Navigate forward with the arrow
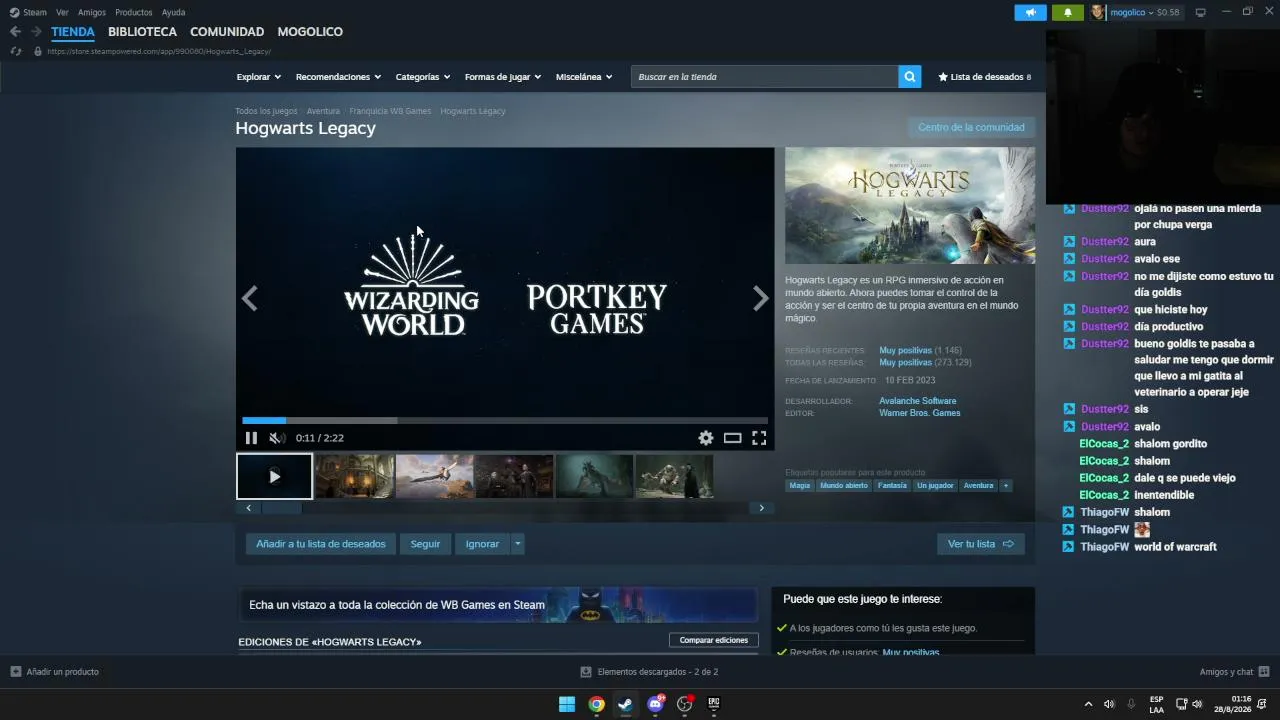The width and height of the screenshot is (1280, 720). click(x=36, y=32)
